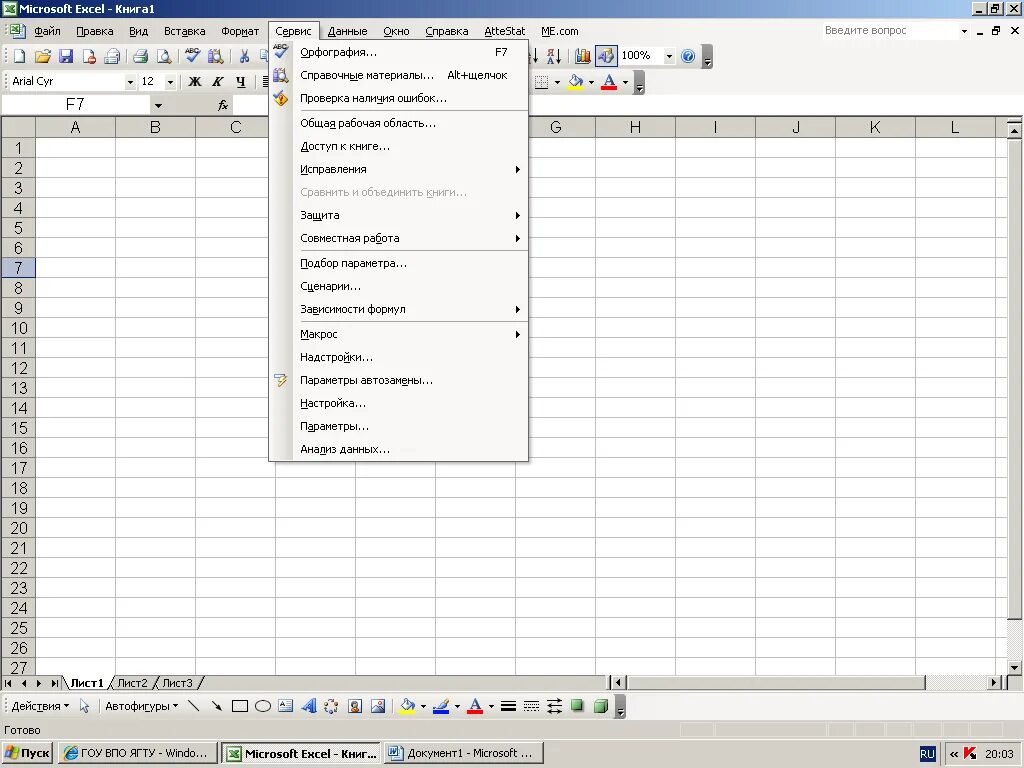Viewport: 1024px width, 768px height.
Task: Insert a Text Box from Drawing toolbar
Action: (285, 706)
